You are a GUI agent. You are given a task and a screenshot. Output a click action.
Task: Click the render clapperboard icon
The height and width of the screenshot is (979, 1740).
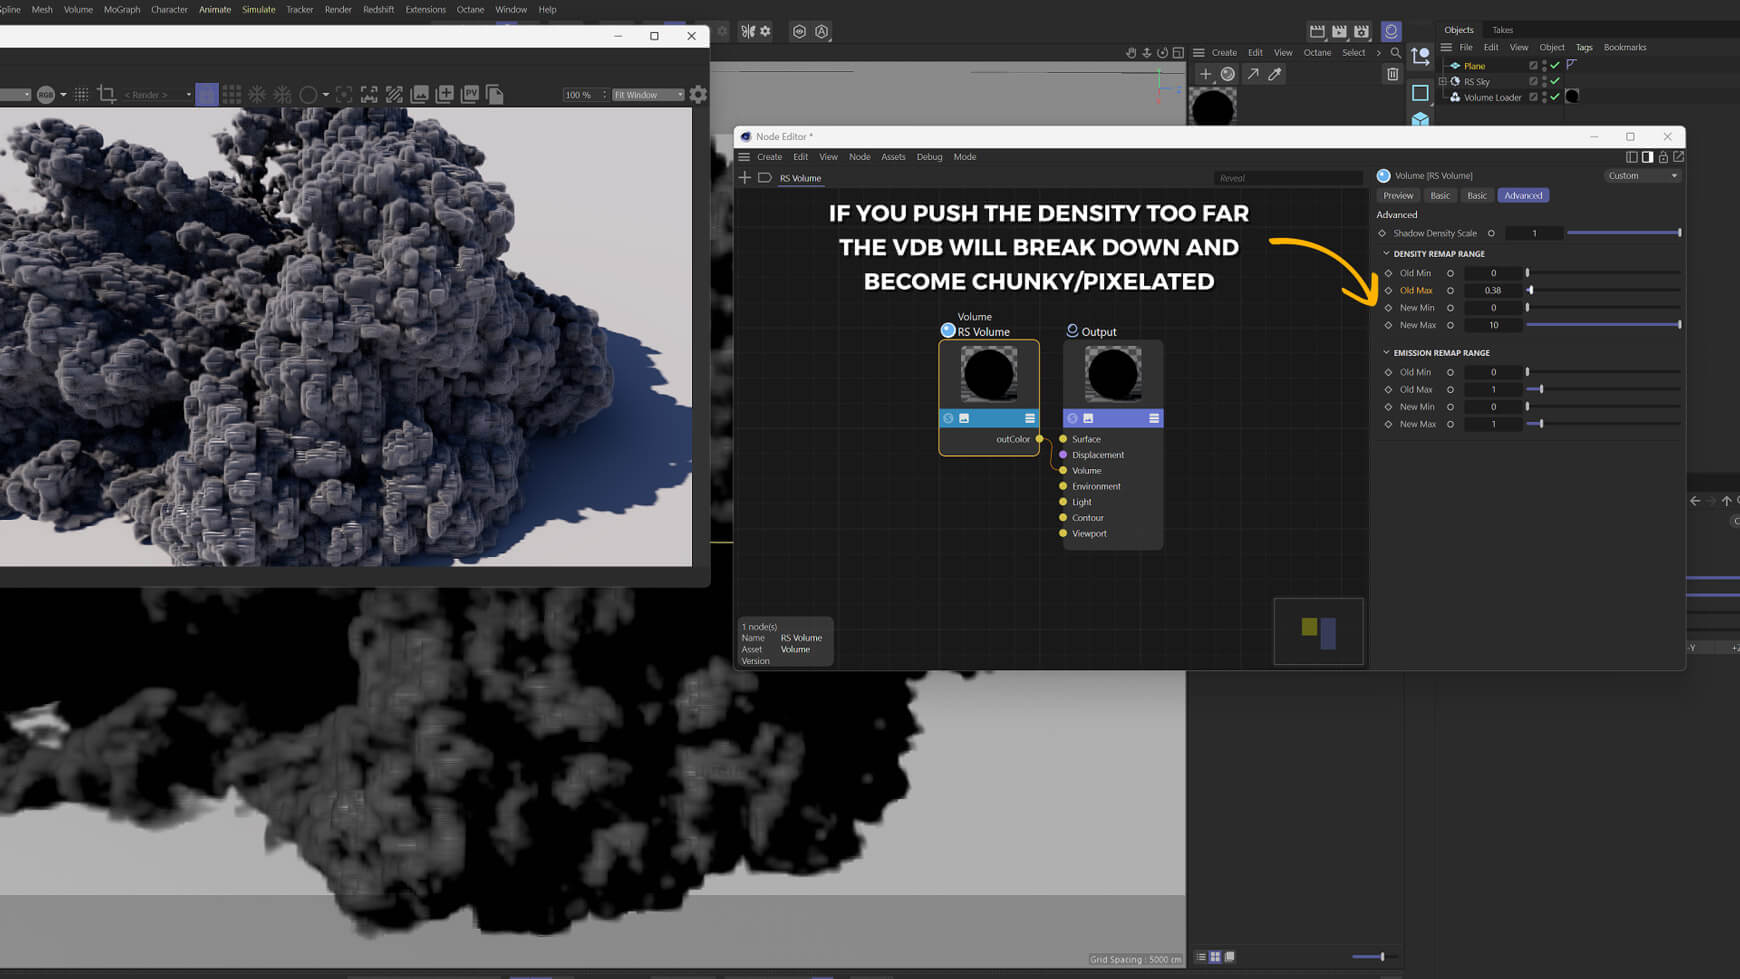click(1317, 31)
